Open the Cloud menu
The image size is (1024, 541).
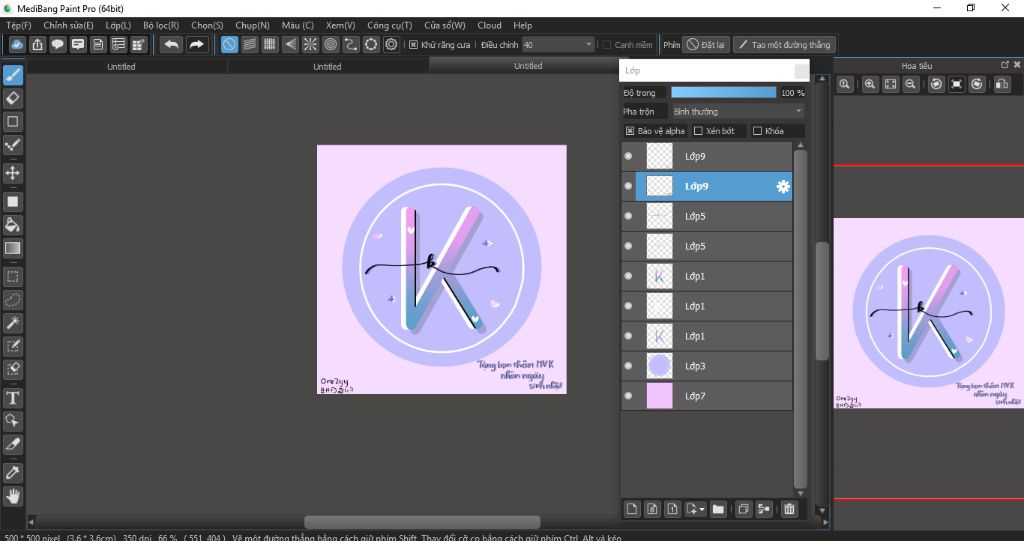coord(489,25)
